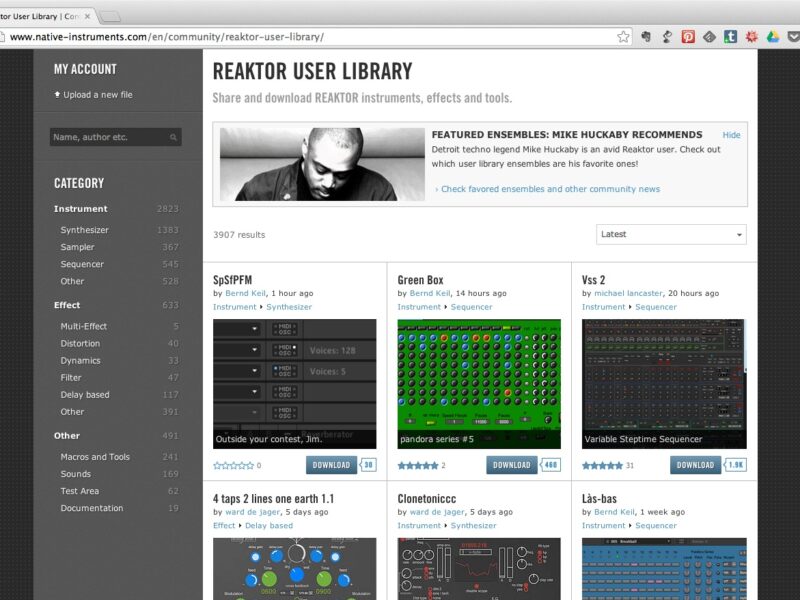The width and height of the screenshot is (800, 600).
Task: Click the Name, author search field
Action: 108,137
